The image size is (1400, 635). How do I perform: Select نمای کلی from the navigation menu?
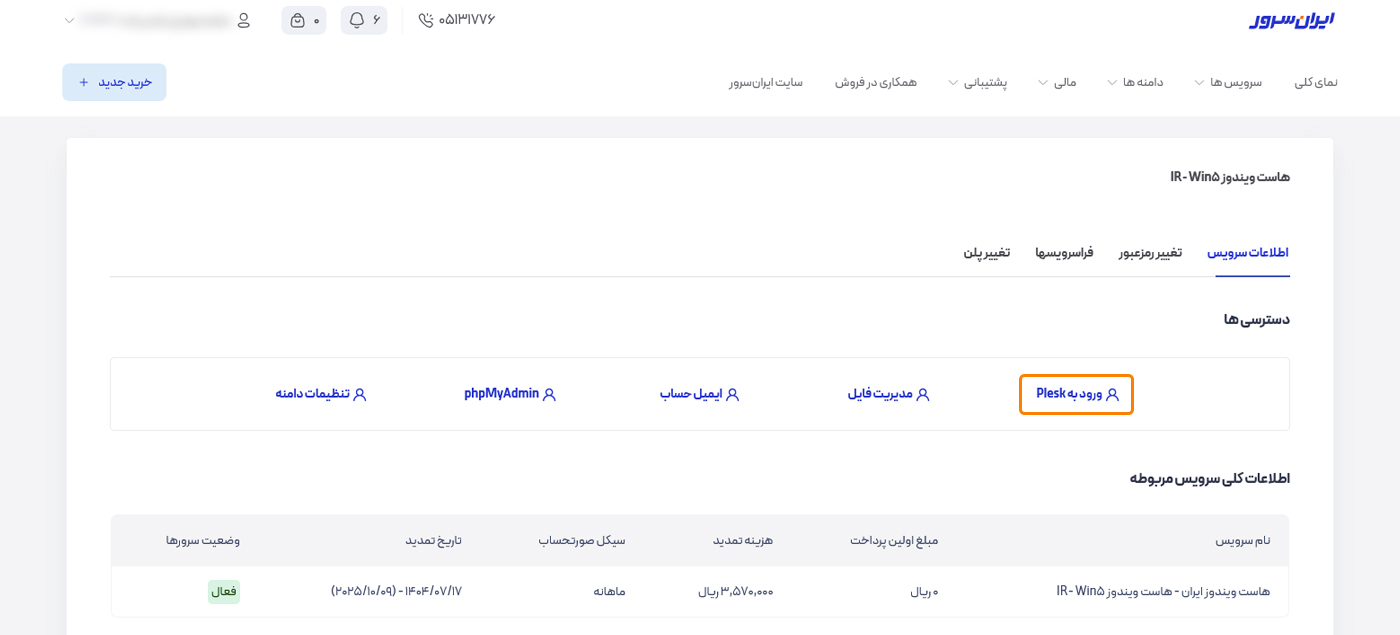tap(1317, 82)
